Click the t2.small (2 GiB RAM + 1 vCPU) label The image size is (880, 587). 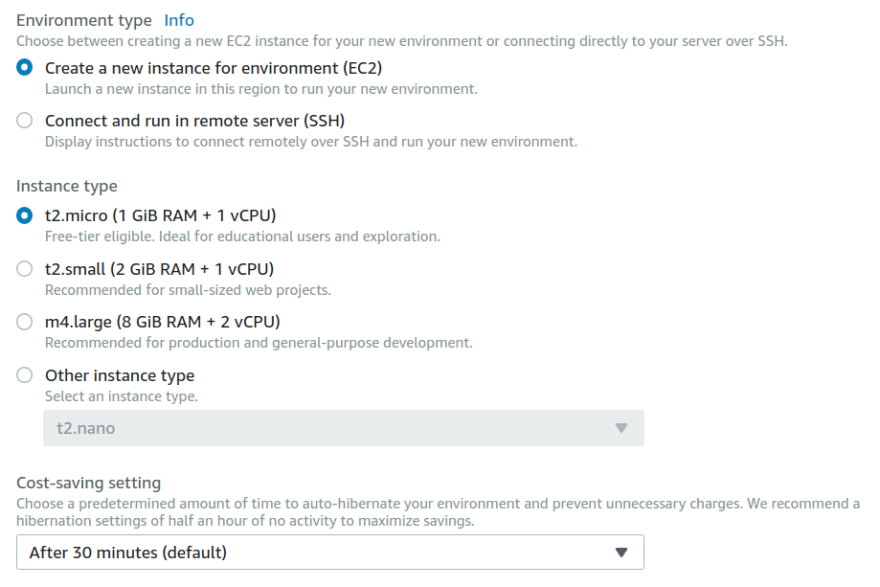point(159,269)
